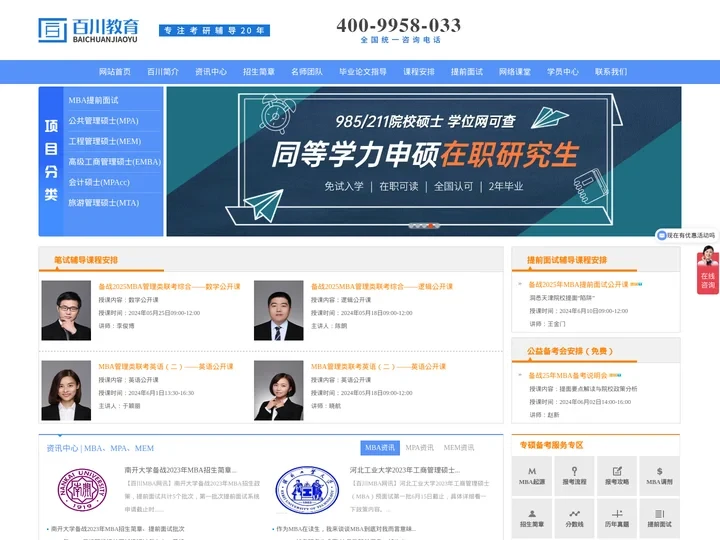Click the 专硕备考服务专区 heading

(x=551, y=445)
